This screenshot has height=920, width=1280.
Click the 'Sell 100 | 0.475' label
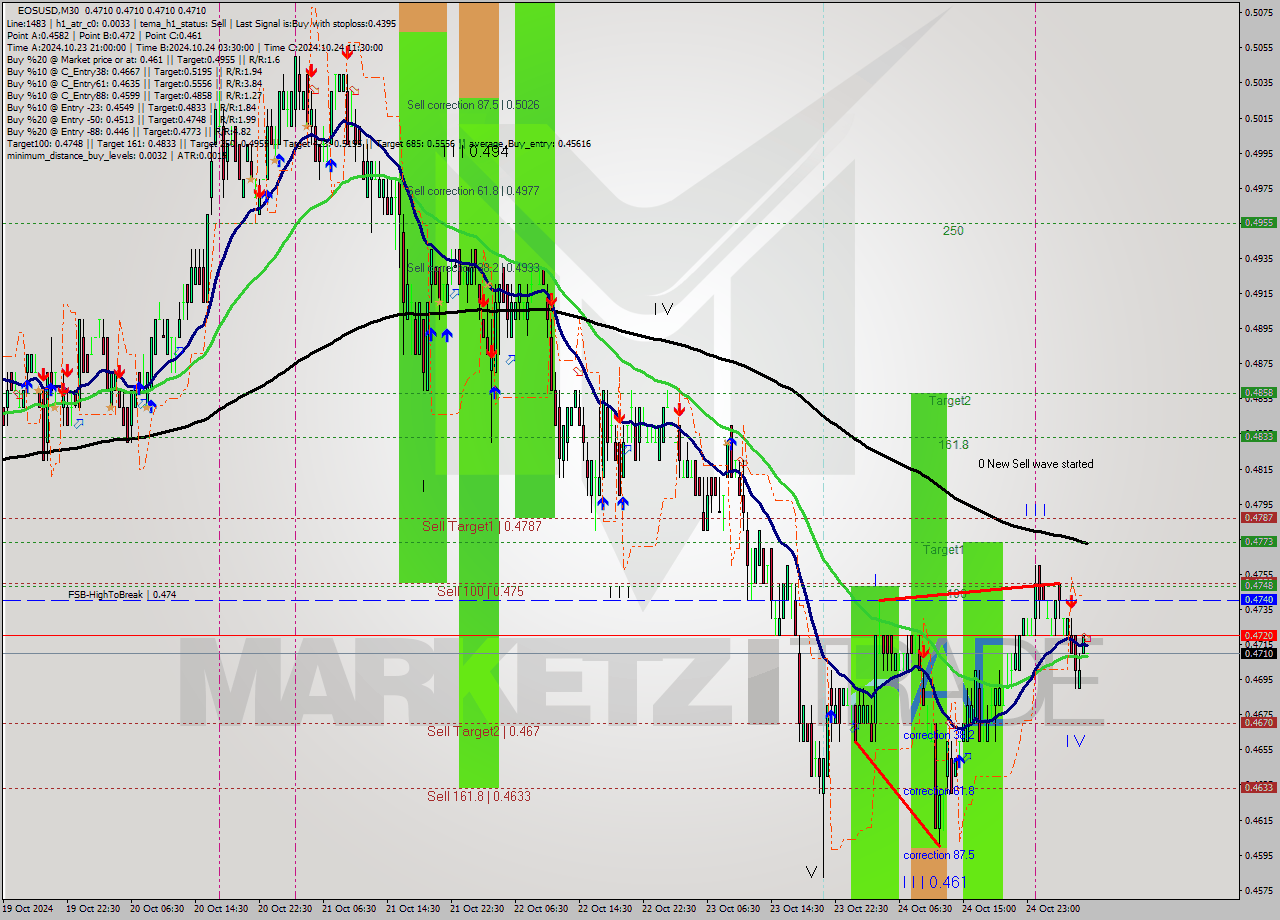pyautogui.click(x=480, y=591)
